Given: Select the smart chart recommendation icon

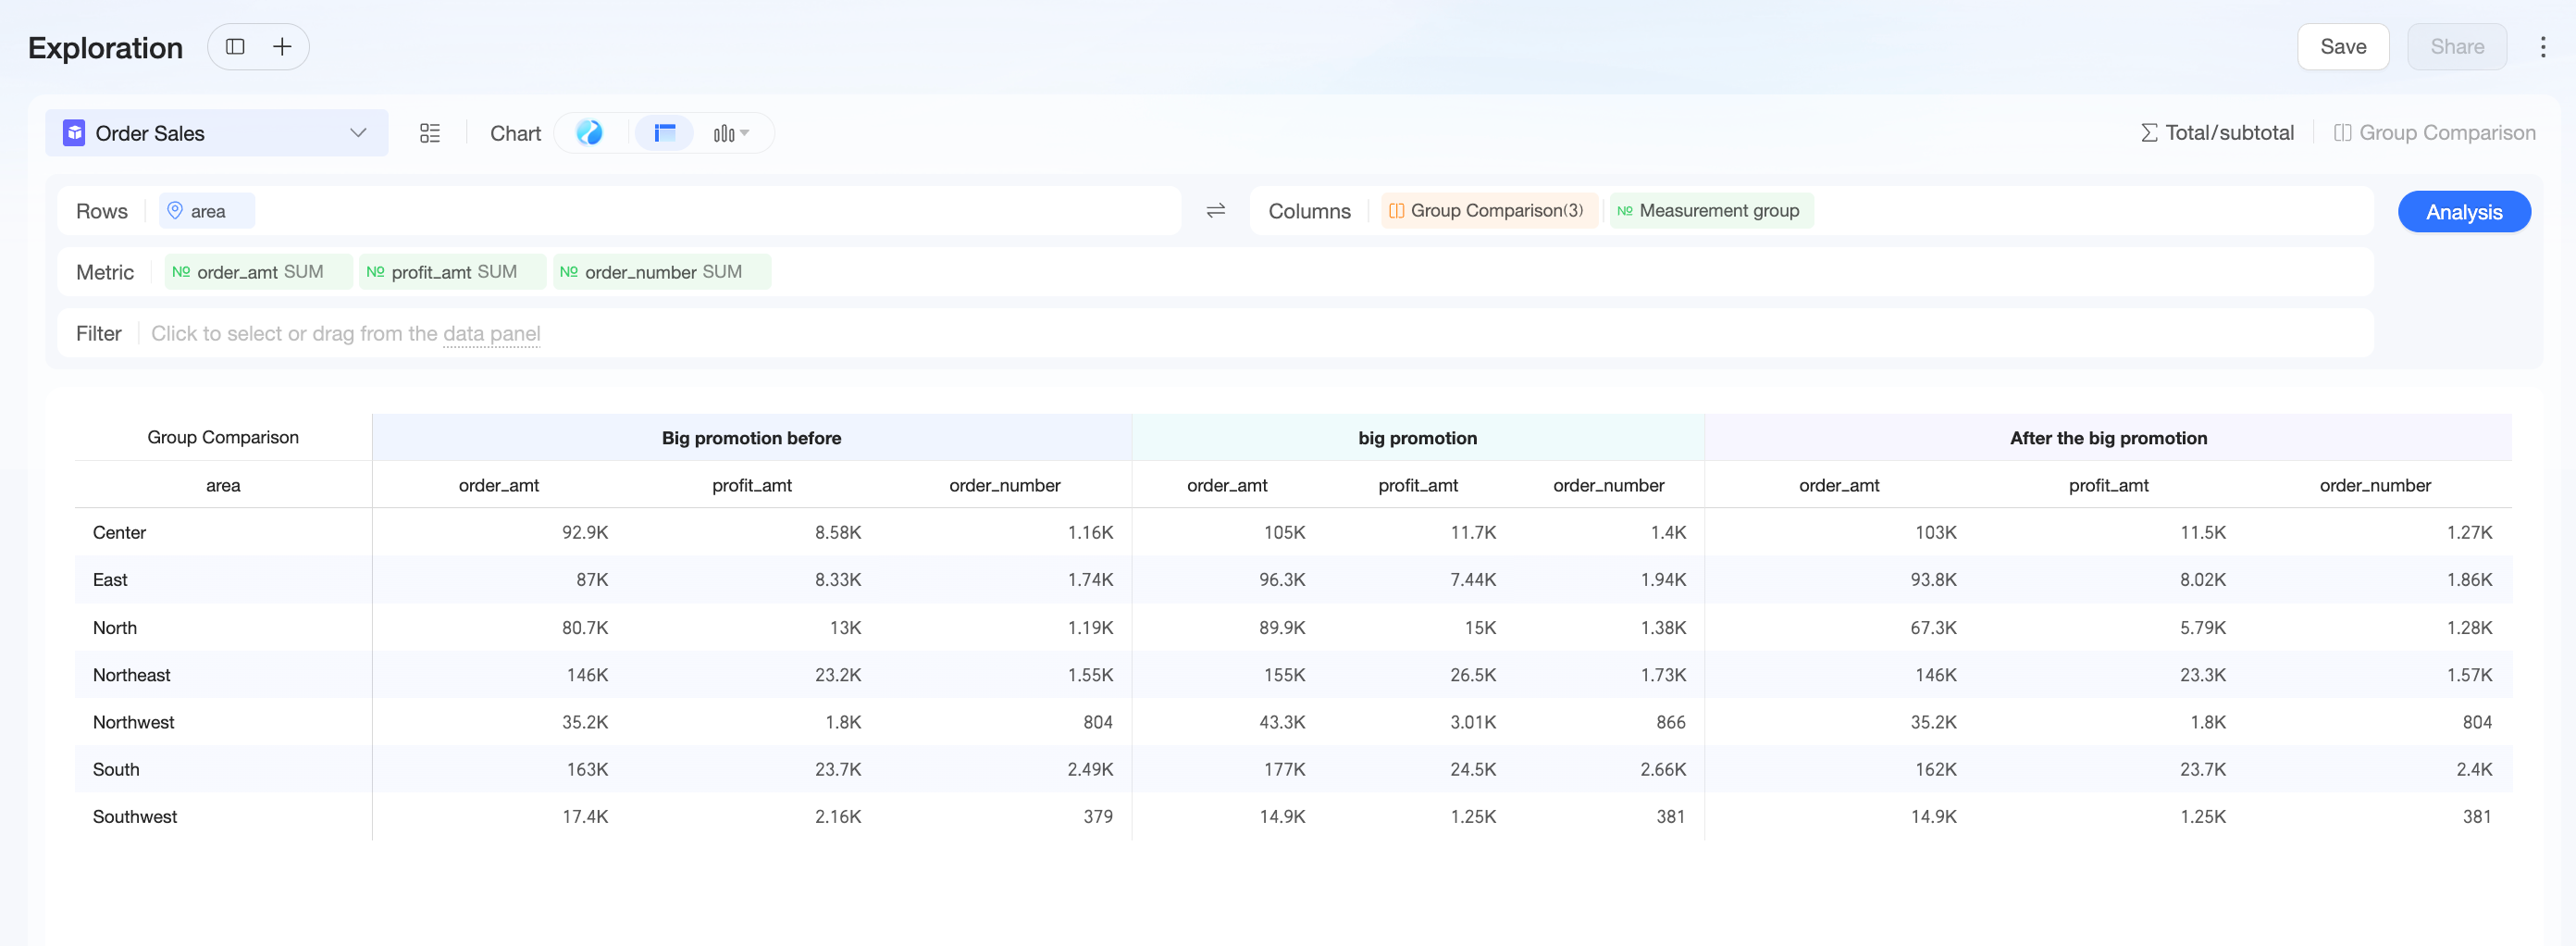Looking at the screenshot, I should click(590, 133).
